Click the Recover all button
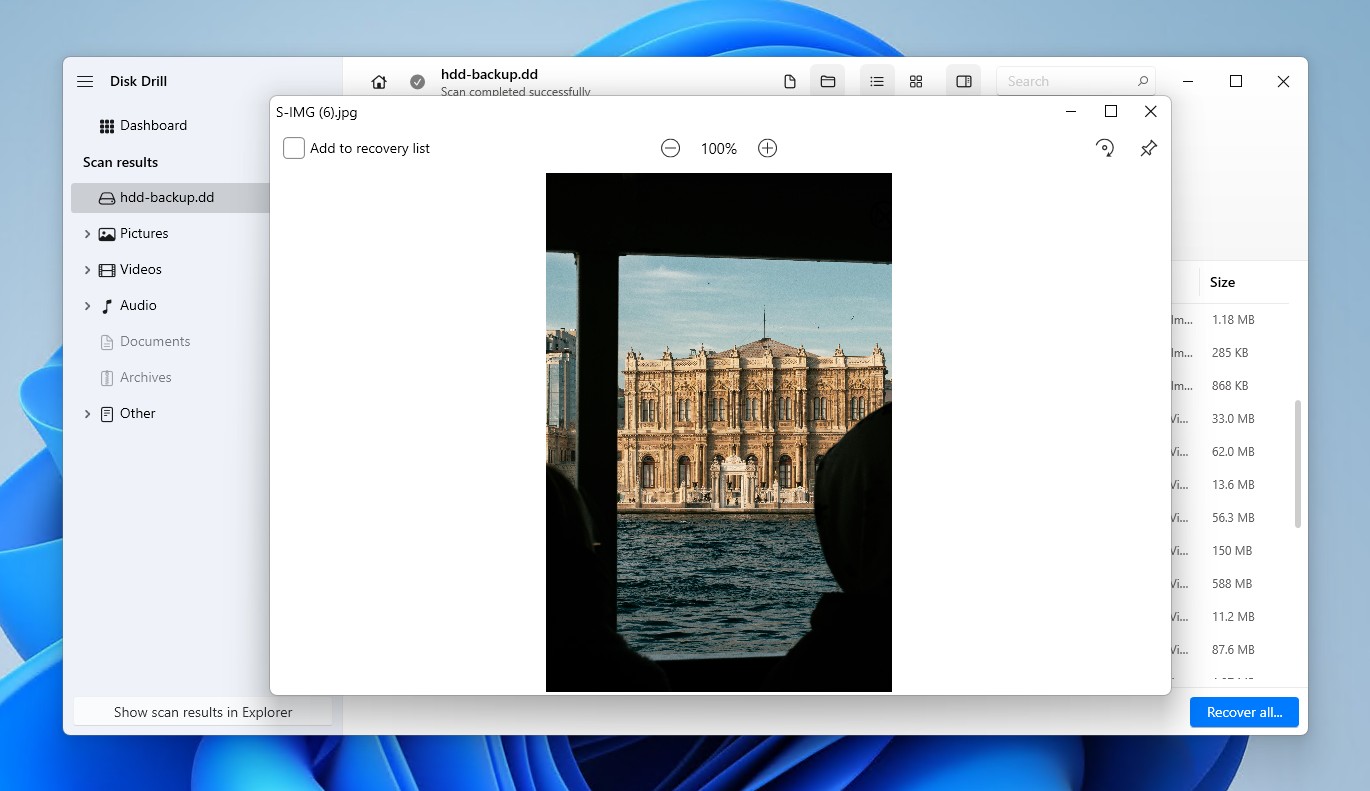The width and height of the screenshot is (1370, 791). click(1244, 712)
